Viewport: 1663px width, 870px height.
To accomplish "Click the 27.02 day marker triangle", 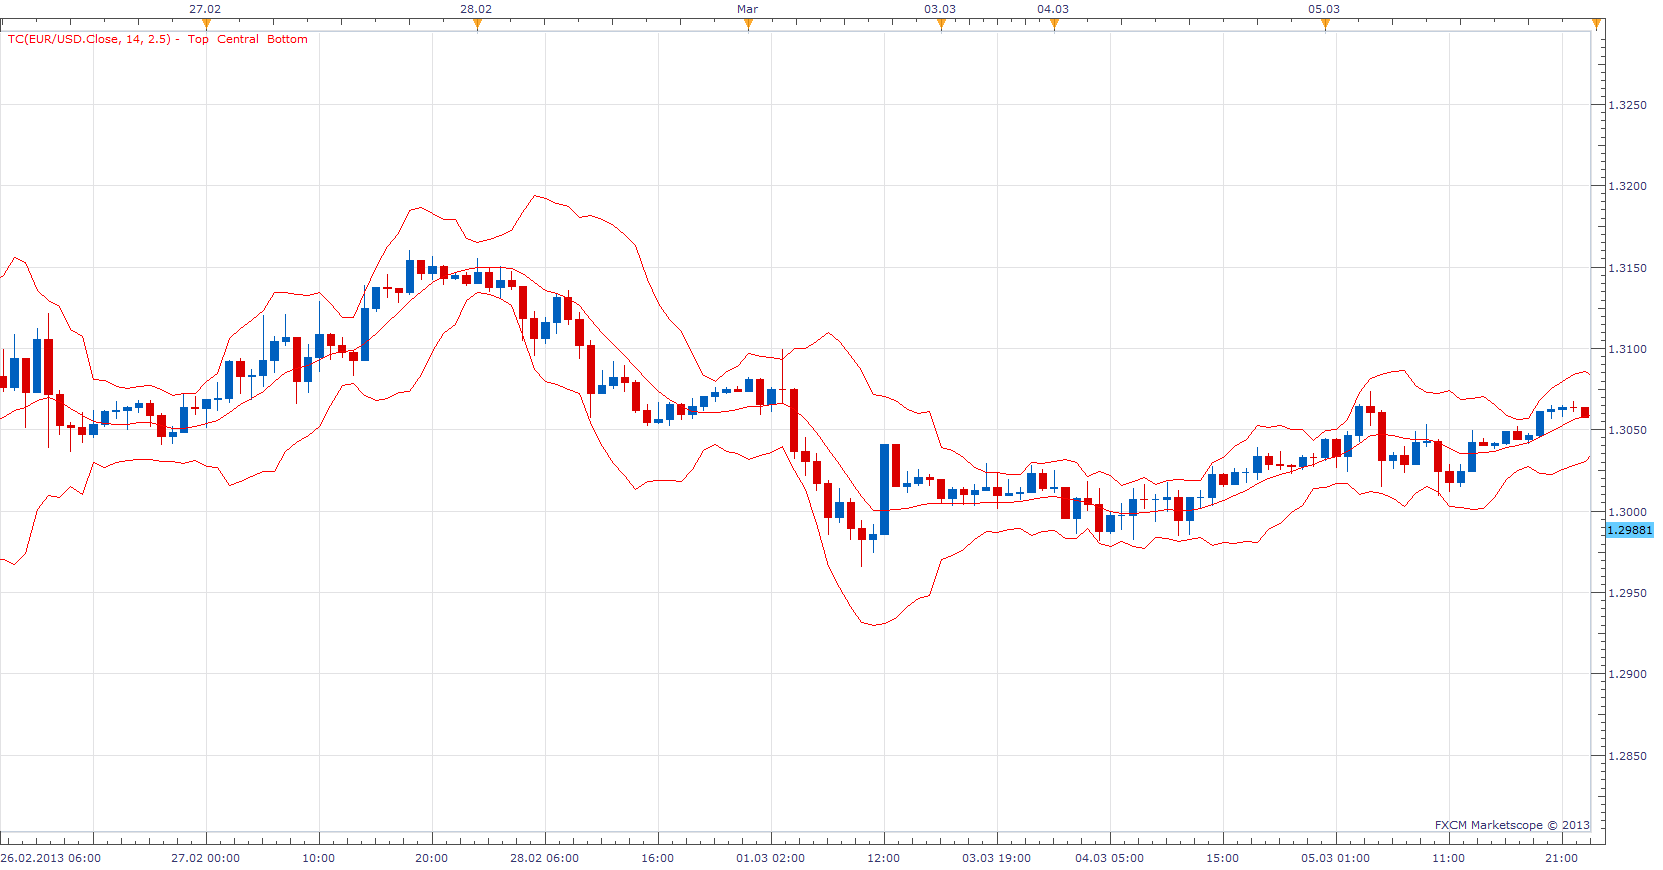I will pyautogui.click(x=206, y=24).
